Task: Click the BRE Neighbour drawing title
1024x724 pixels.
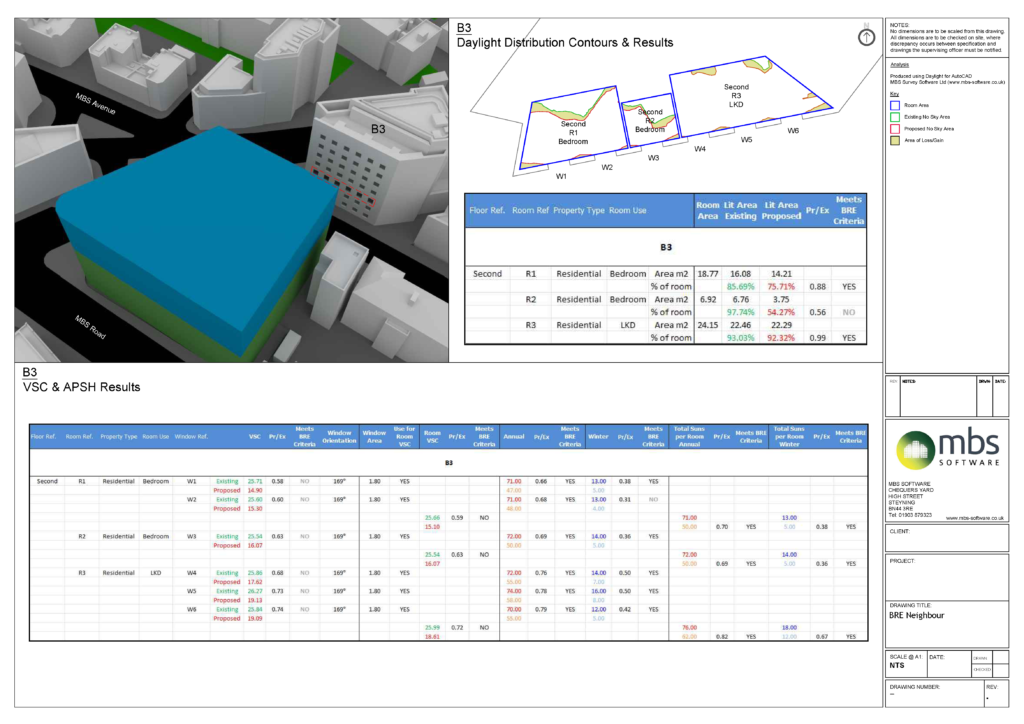Action: [x=918, y=616]
